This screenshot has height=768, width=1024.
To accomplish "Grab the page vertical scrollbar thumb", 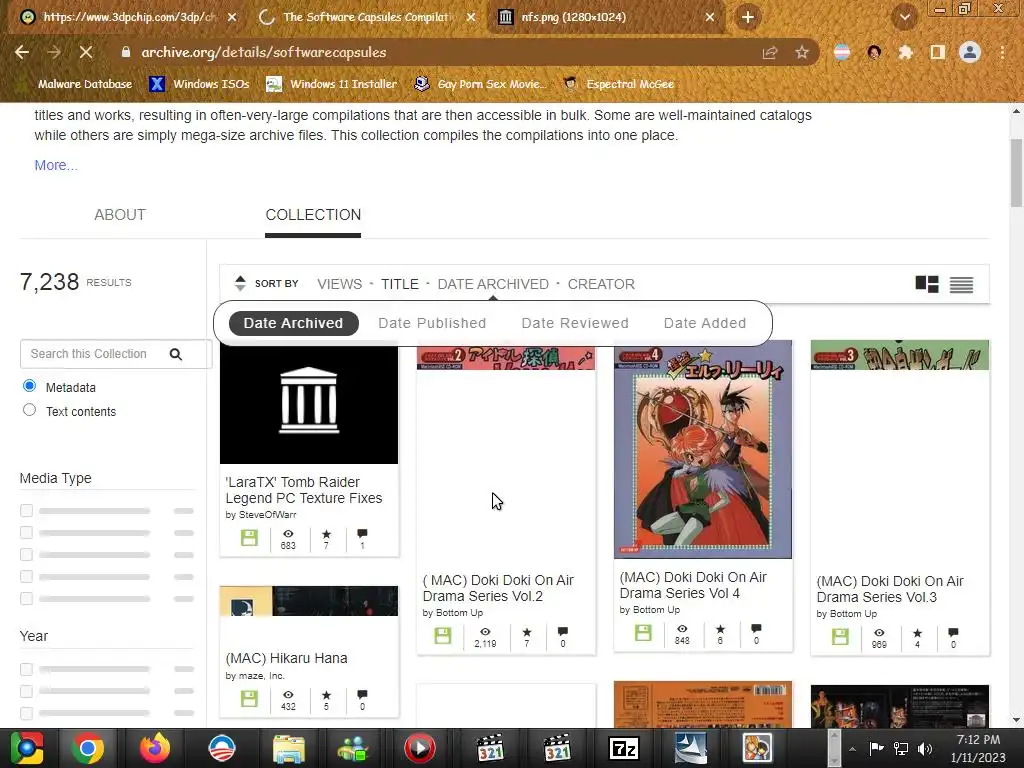I will [1016, 173].
